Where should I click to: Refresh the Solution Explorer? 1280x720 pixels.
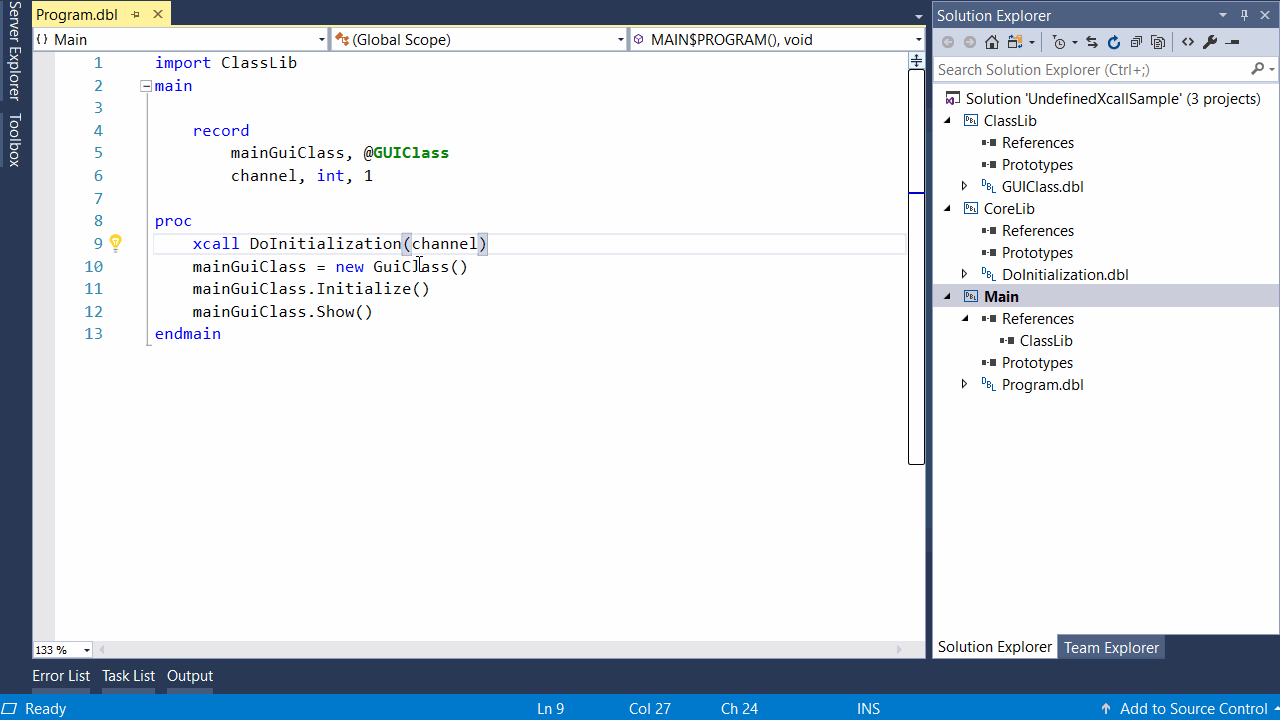1114,42
